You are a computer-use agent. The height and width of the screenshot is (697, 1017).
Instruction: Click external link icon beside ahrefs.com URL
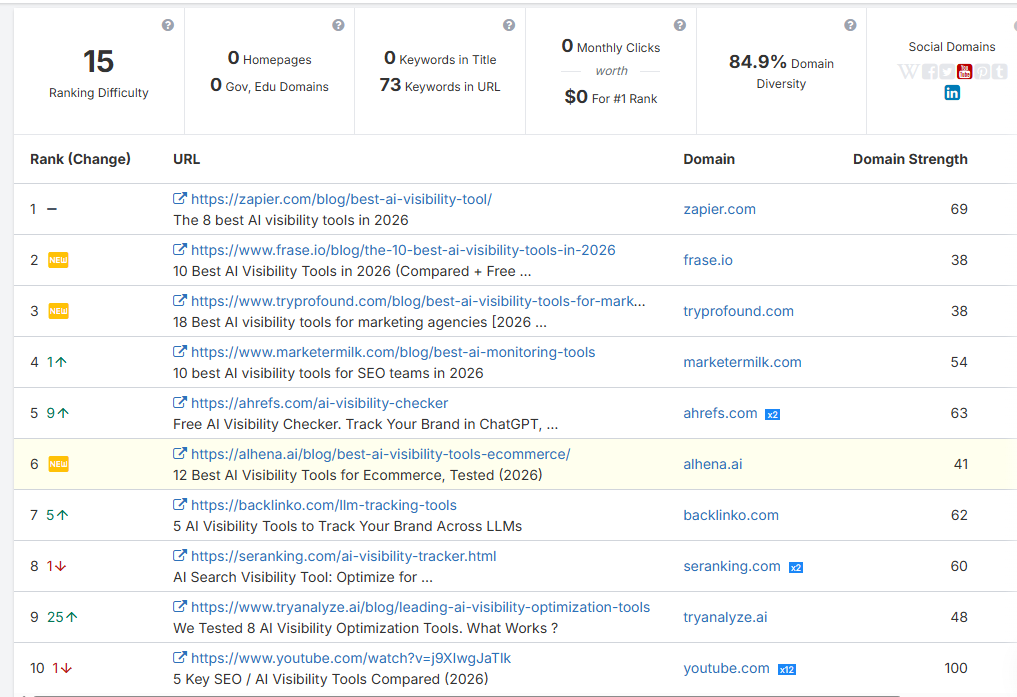click(x=180, y=403)
